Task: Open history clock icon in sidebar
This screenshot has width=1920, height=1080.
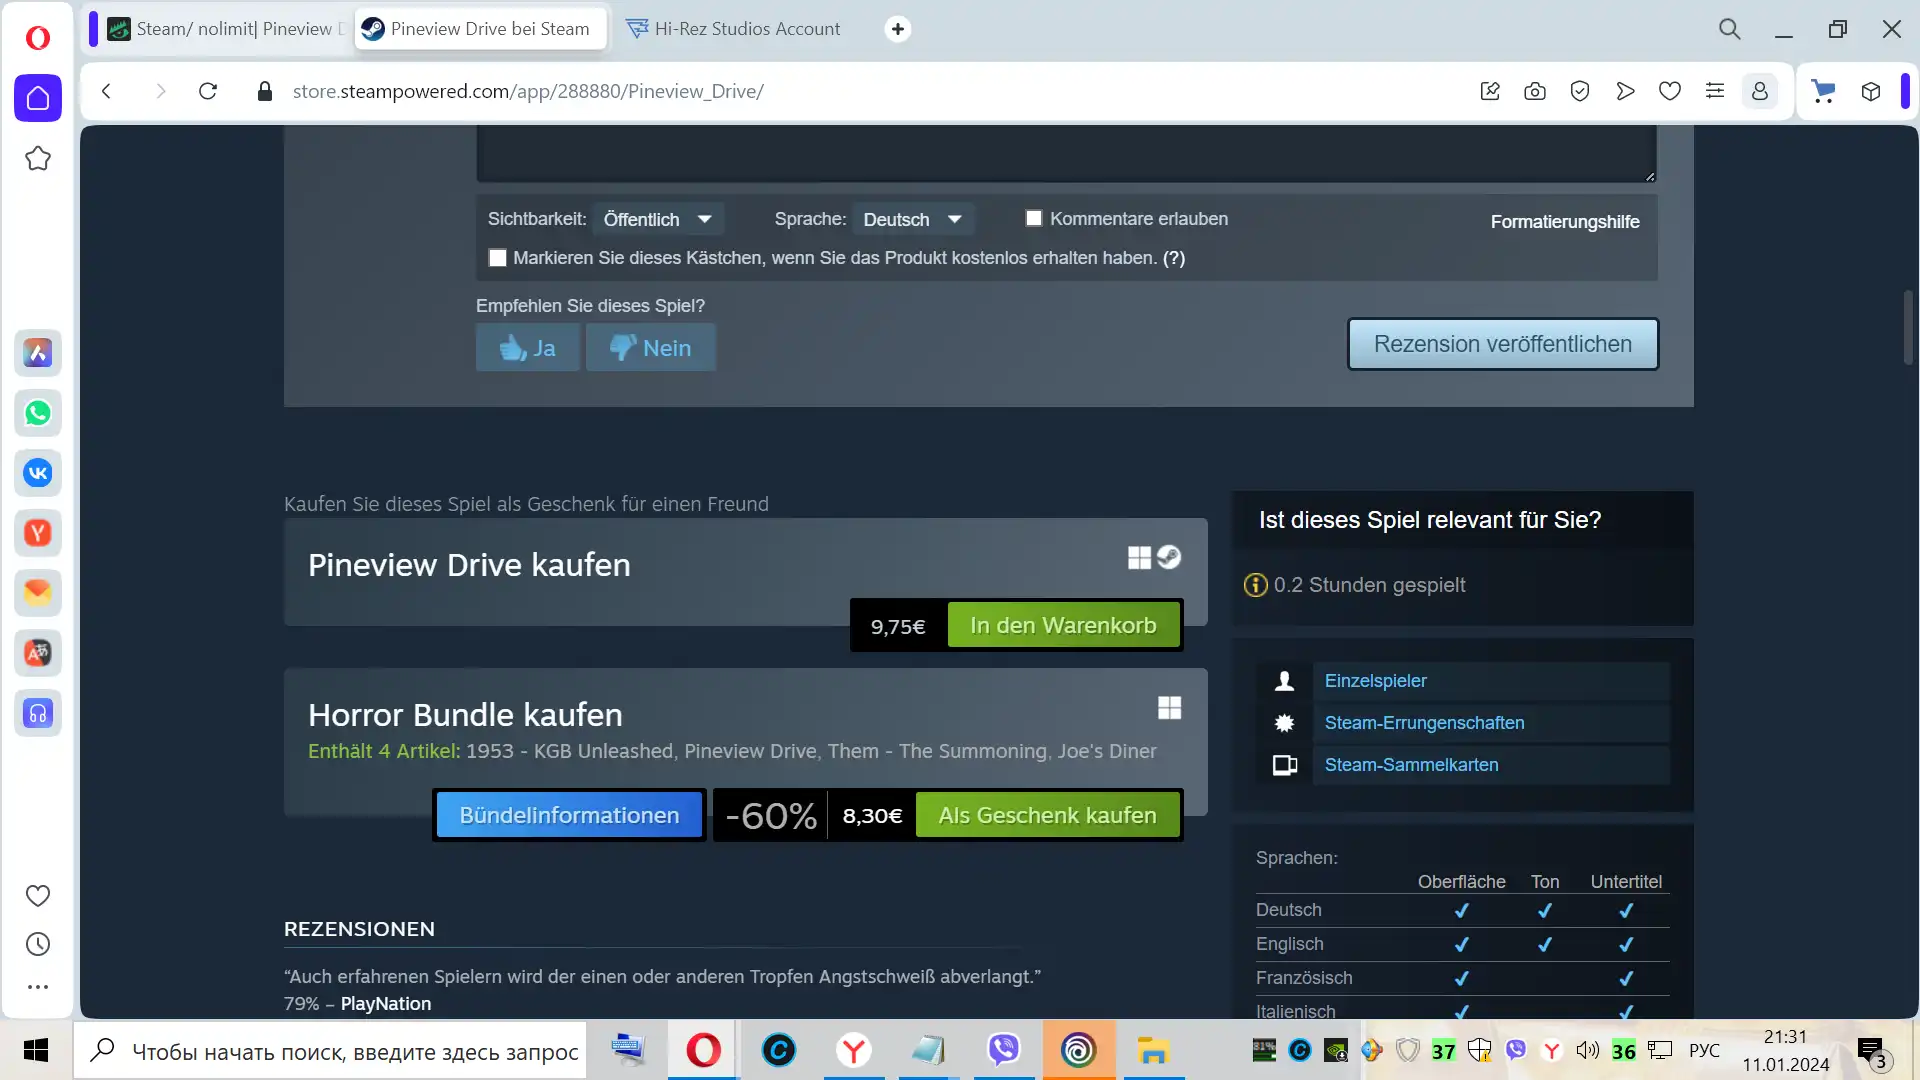Action: (38, 944)
